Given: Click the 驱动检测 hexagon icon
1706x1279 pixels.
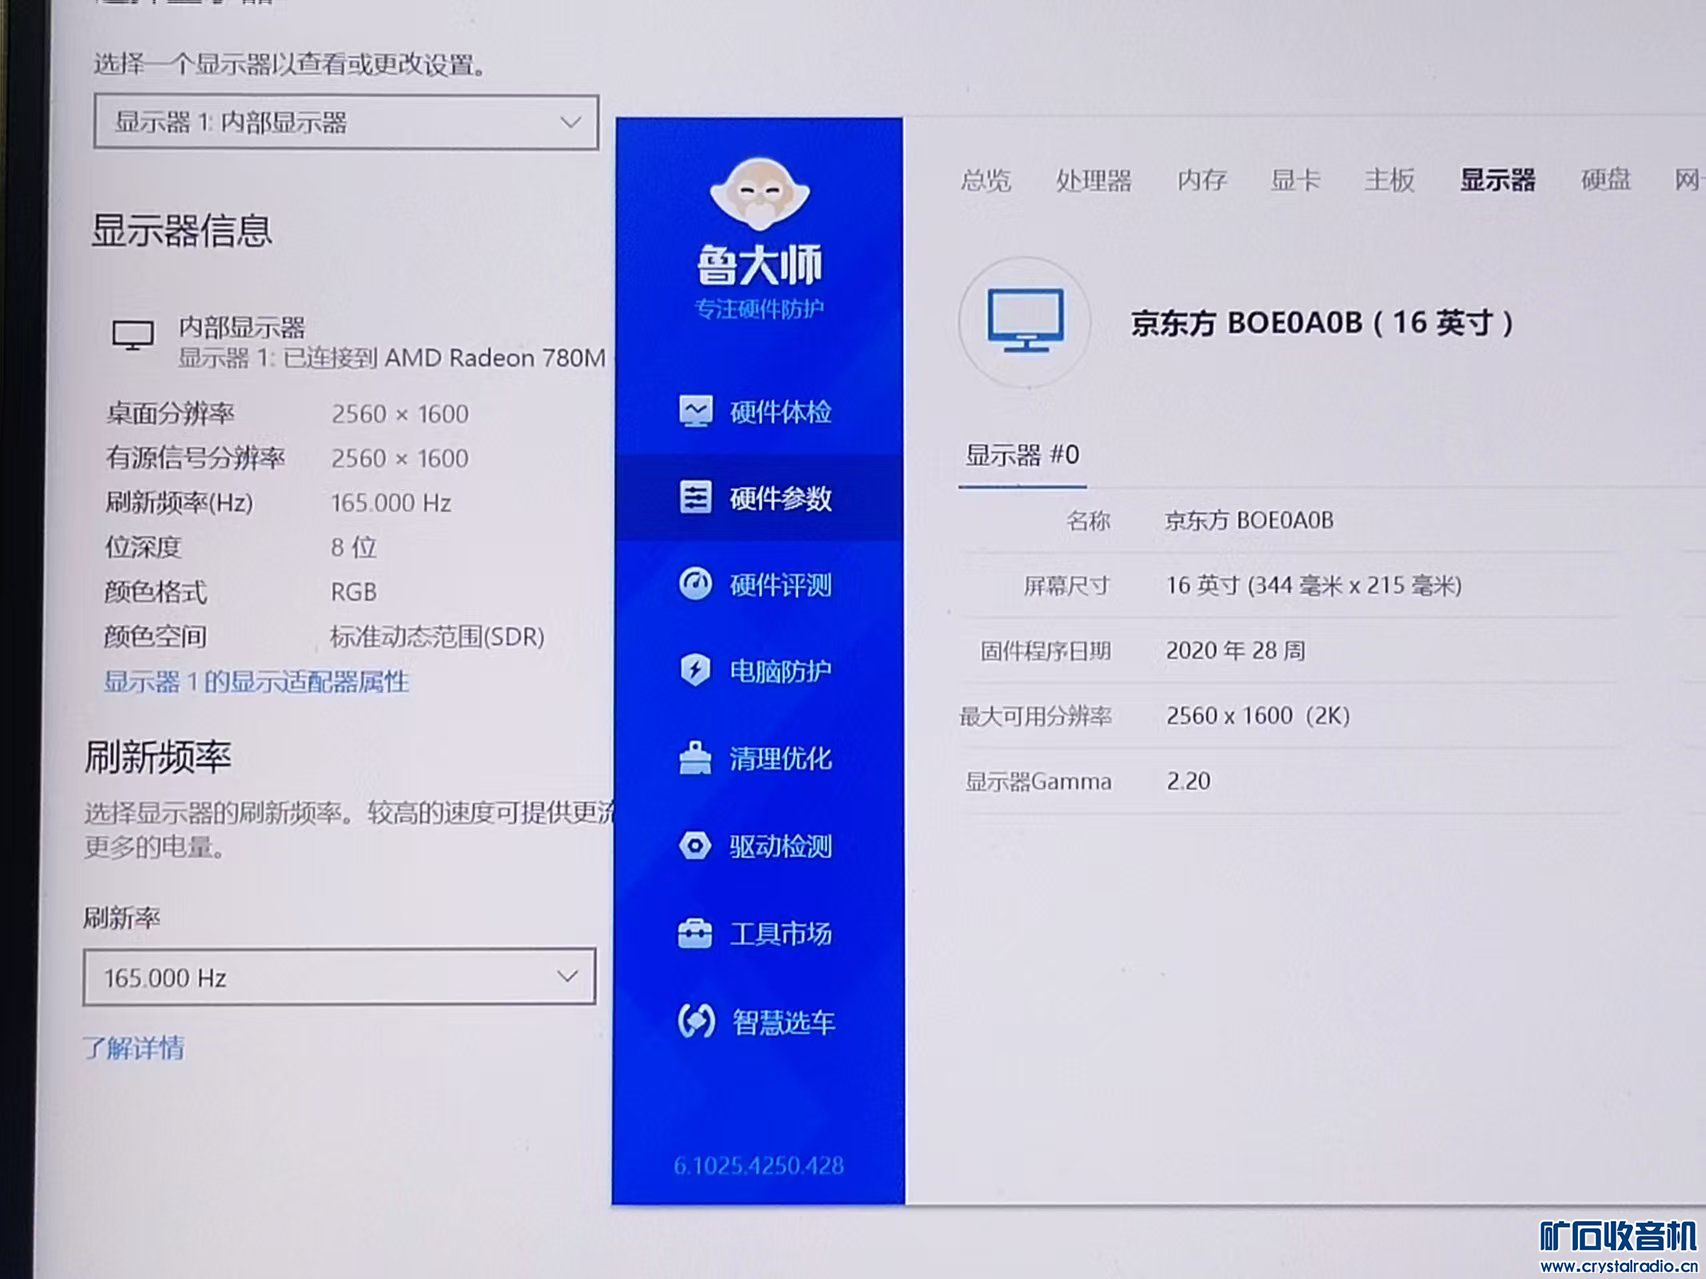Looking at the screenshot, I should pyautogui.click(x=695, y=846).
